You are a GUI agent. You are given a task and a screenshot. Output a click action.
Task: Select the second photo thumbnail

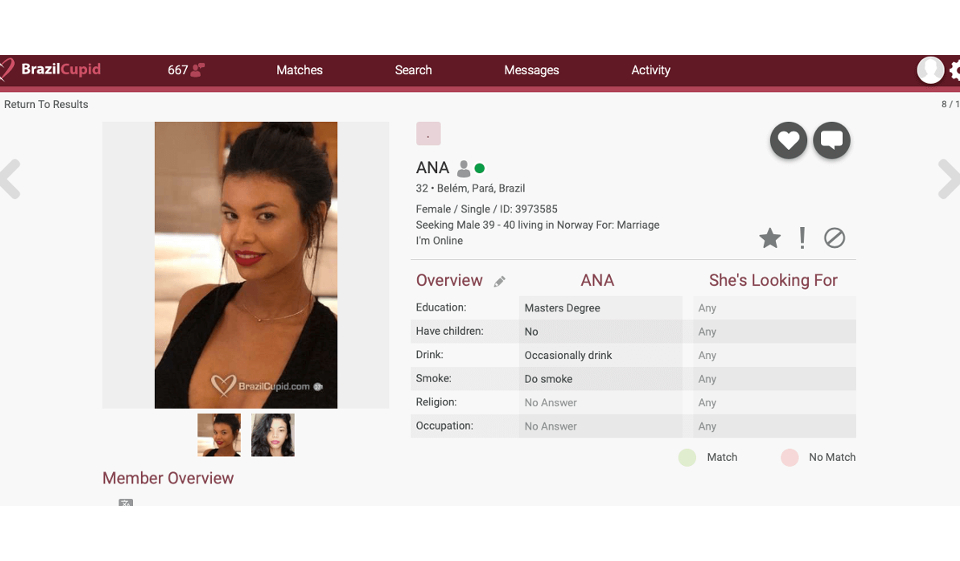[272, 435]
